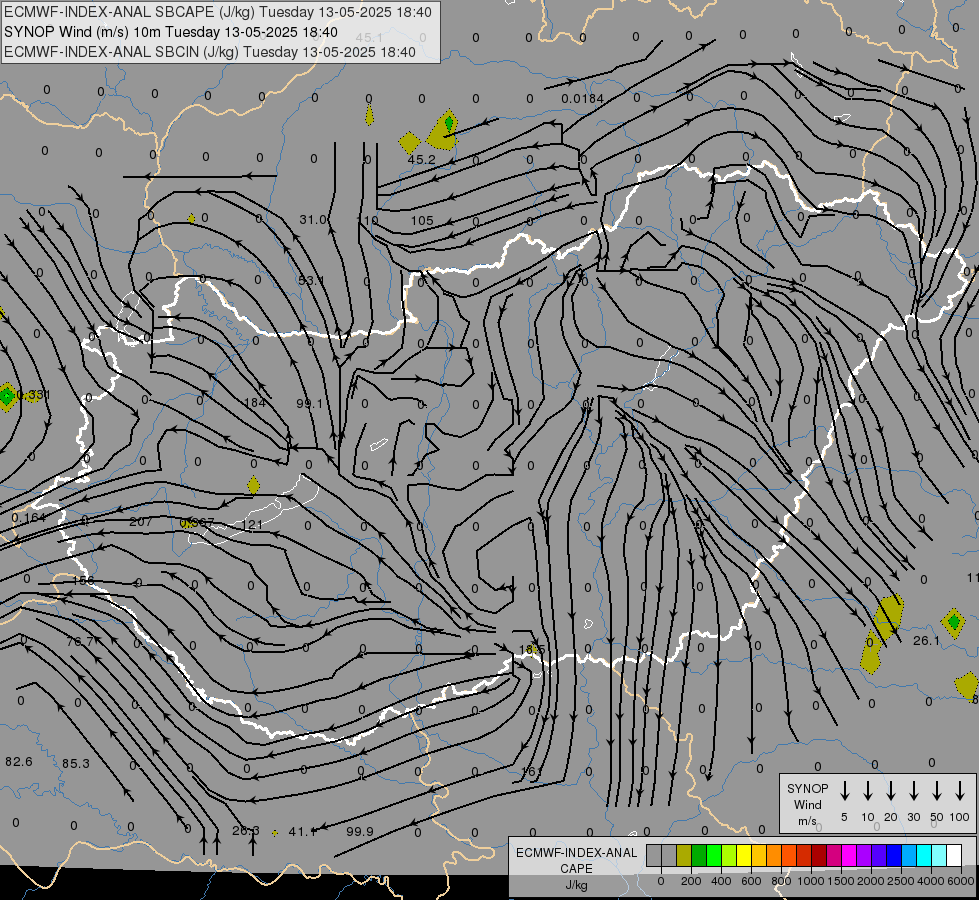This screenshot has height=900, width=979.
Task: Select the dark red swatch at 1000 J/kg
Action: point(819,856)
